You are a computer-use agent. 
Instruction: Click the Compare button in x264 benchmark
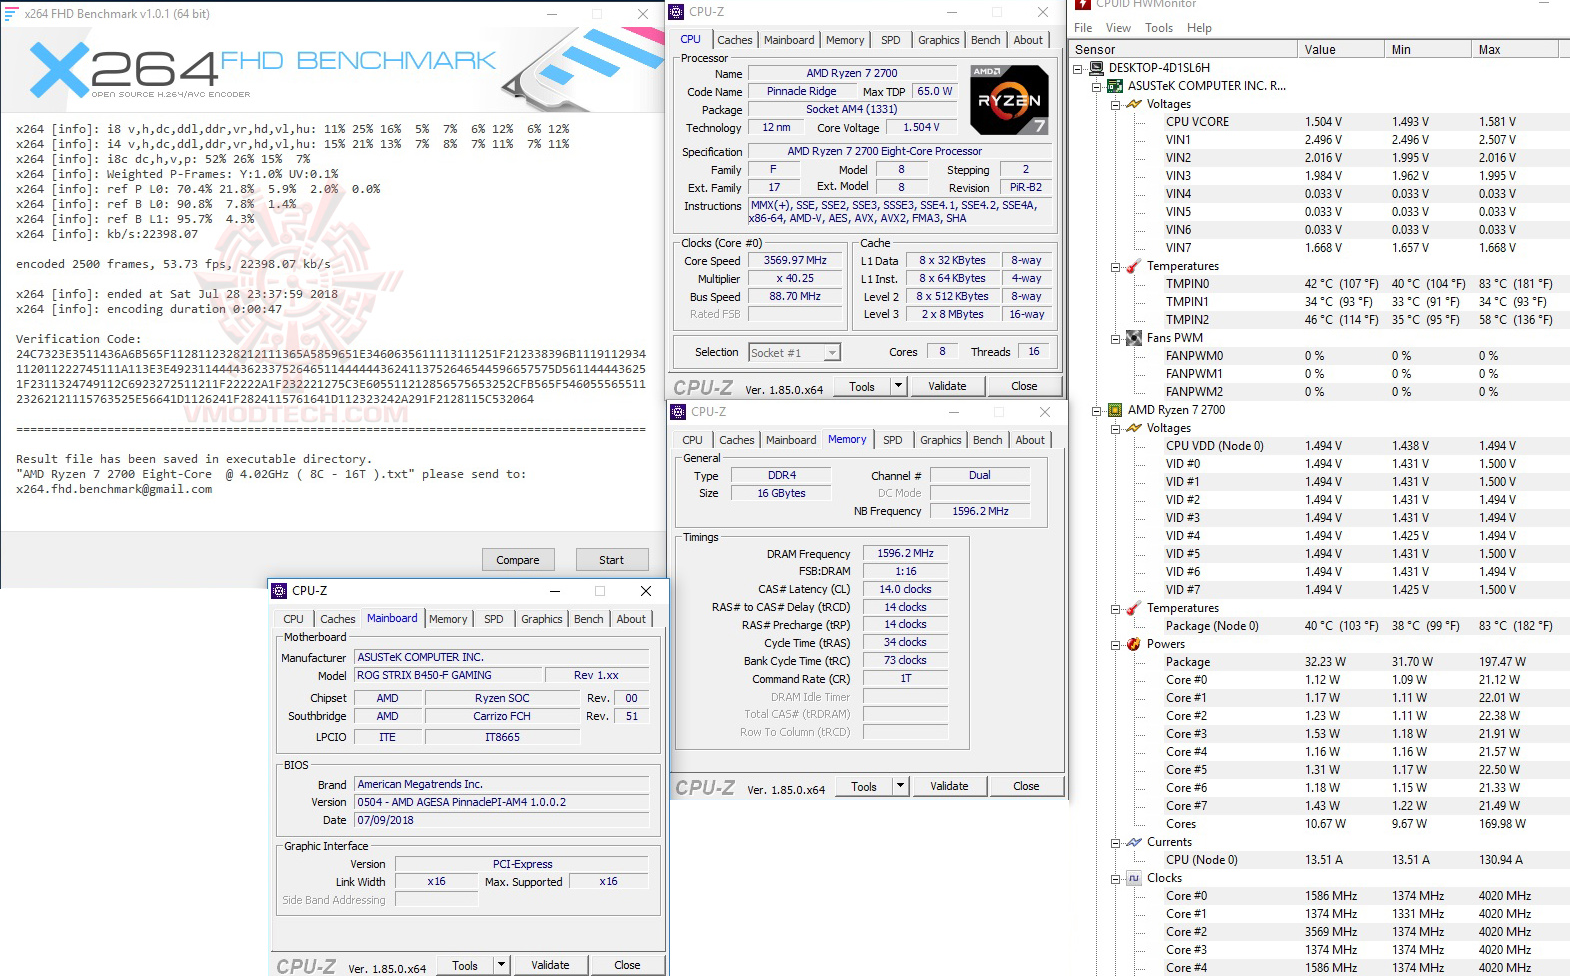coord(518,560)
